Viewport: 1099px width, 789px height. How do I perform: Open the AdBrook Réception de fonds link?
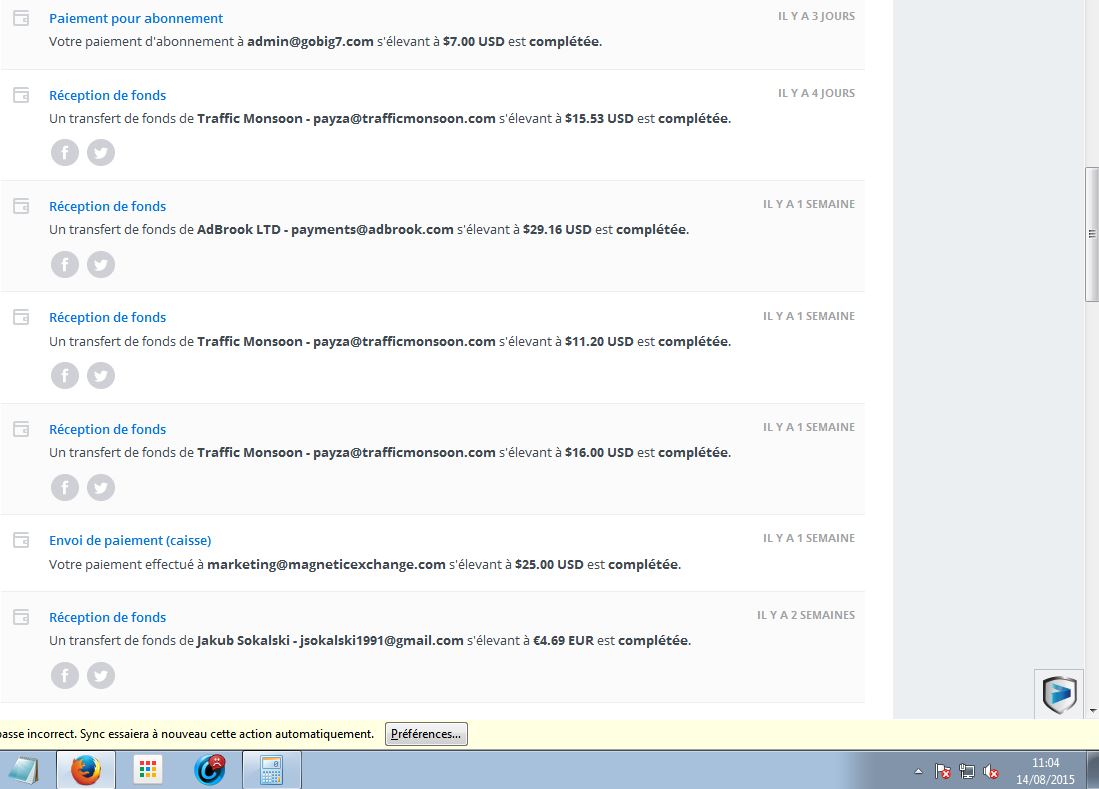(107, 206)
